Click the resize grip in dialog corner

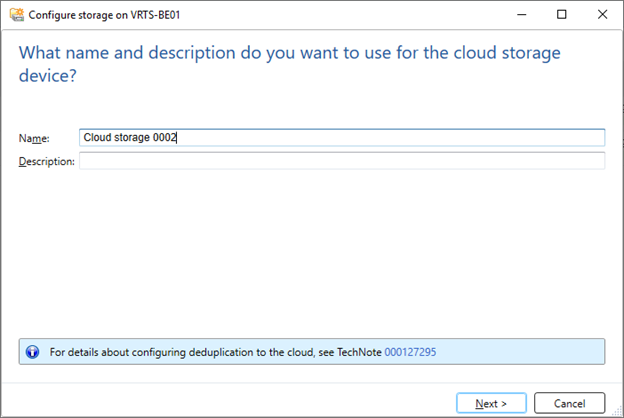617,411
